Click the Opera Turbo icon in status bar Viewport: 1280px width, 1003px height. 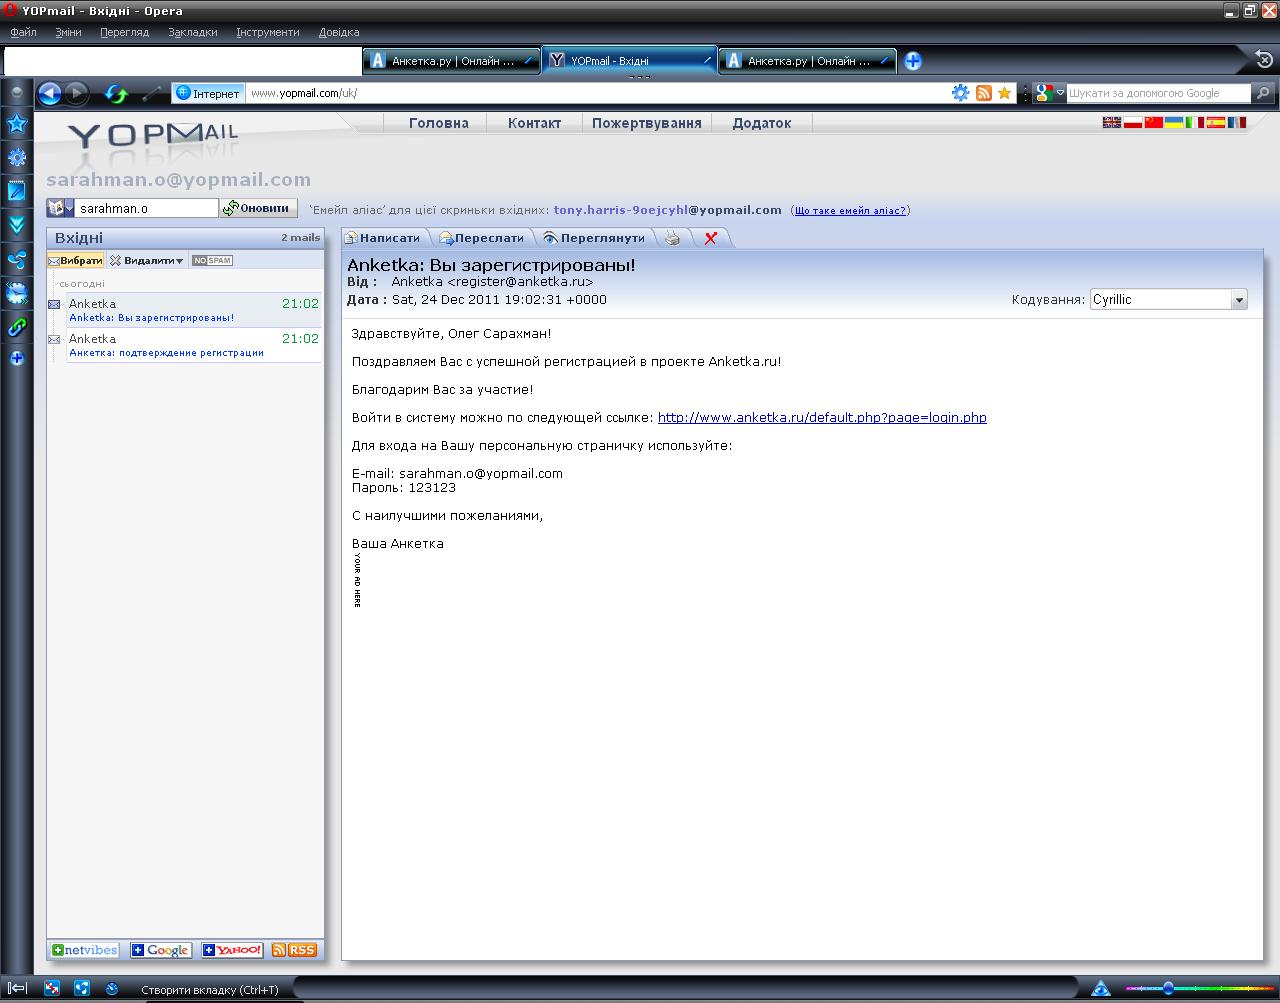click(x=112, y=989)
